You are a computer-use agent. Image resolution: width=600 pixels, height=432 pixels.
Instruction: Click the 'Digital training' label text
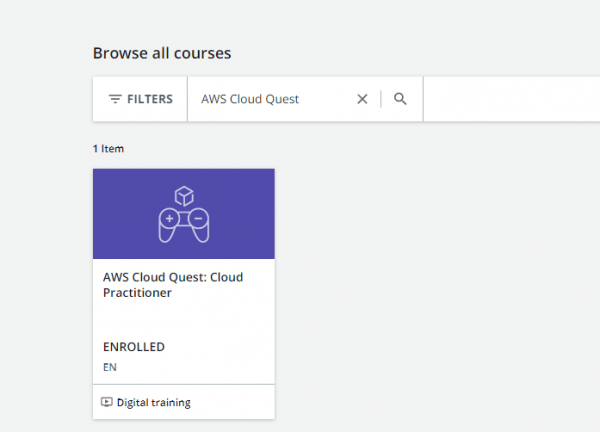(153, 403)
